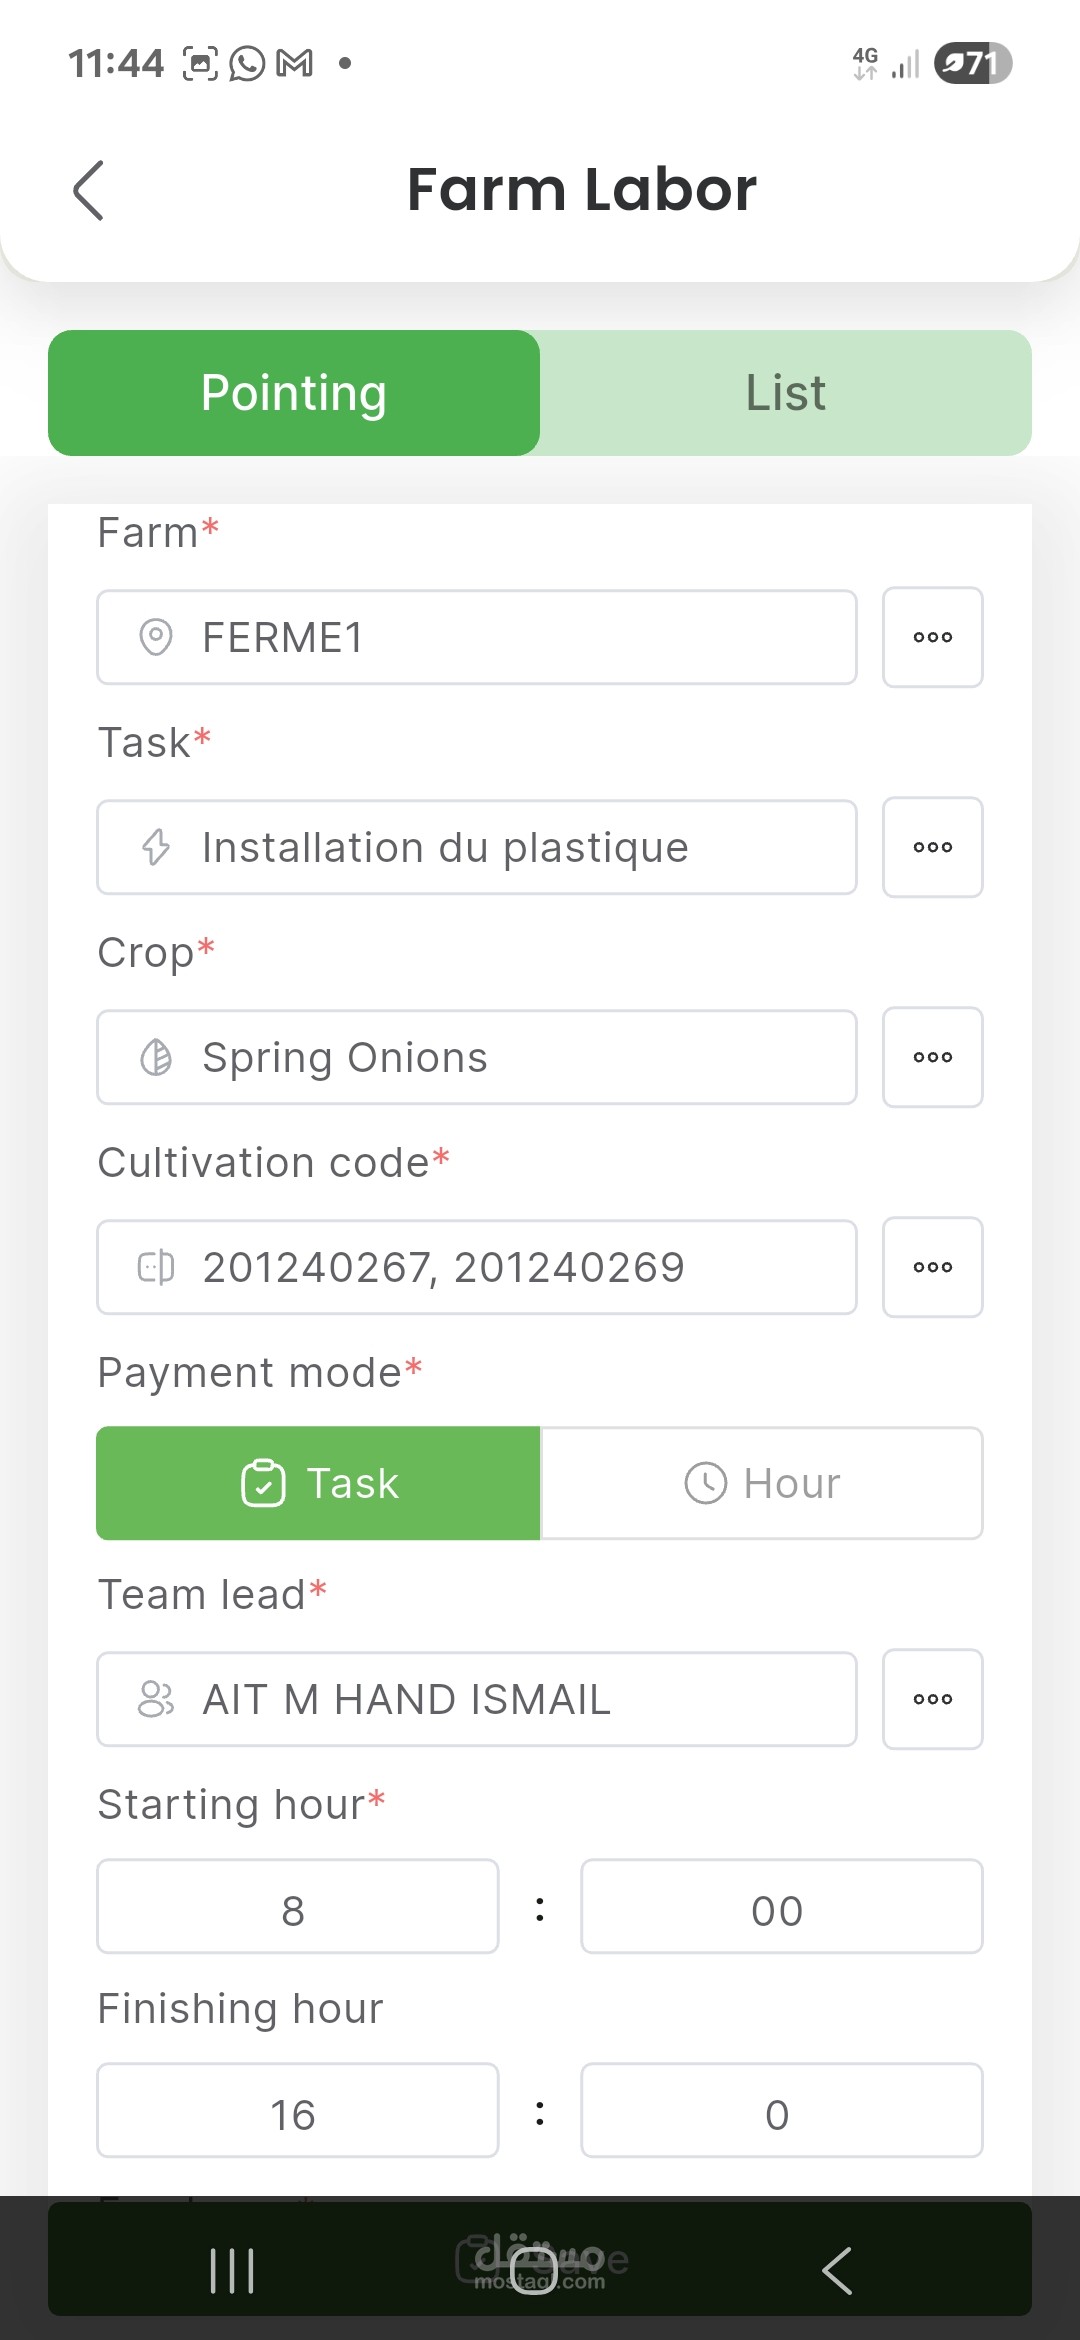Select Hour payment mode
Screen dimensions: 1080x2340
762,1483
